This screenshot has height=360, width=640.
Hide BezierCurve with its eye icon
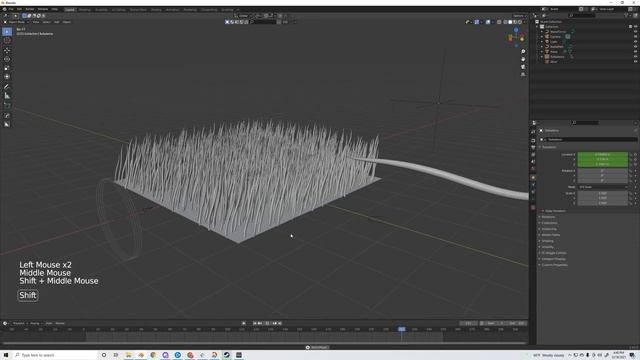pyautogui.click(x=635, y=31)
